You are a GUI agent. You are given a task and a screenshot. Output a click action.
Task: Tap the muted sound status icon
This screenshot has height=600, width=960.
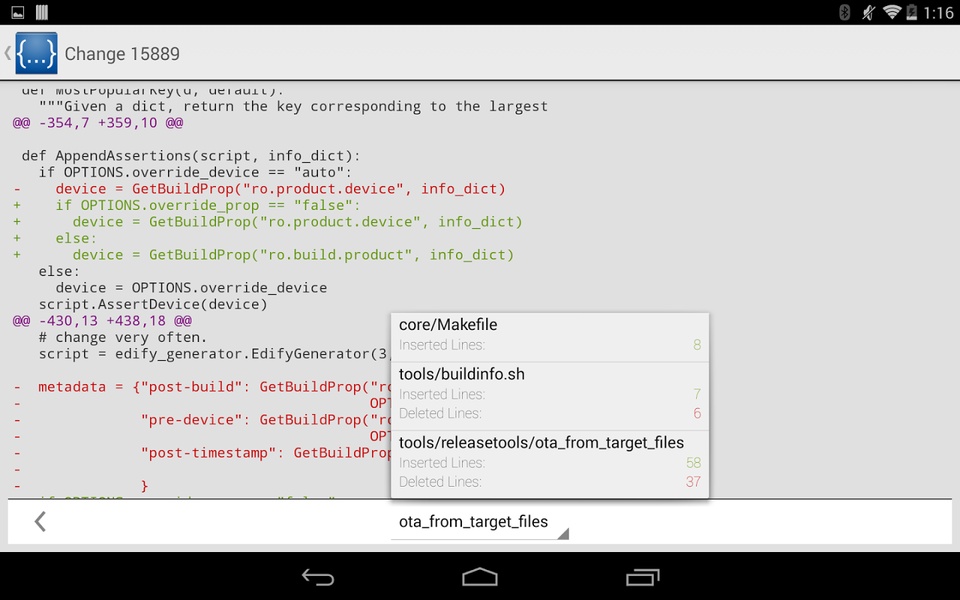click(x=868, y=12)
